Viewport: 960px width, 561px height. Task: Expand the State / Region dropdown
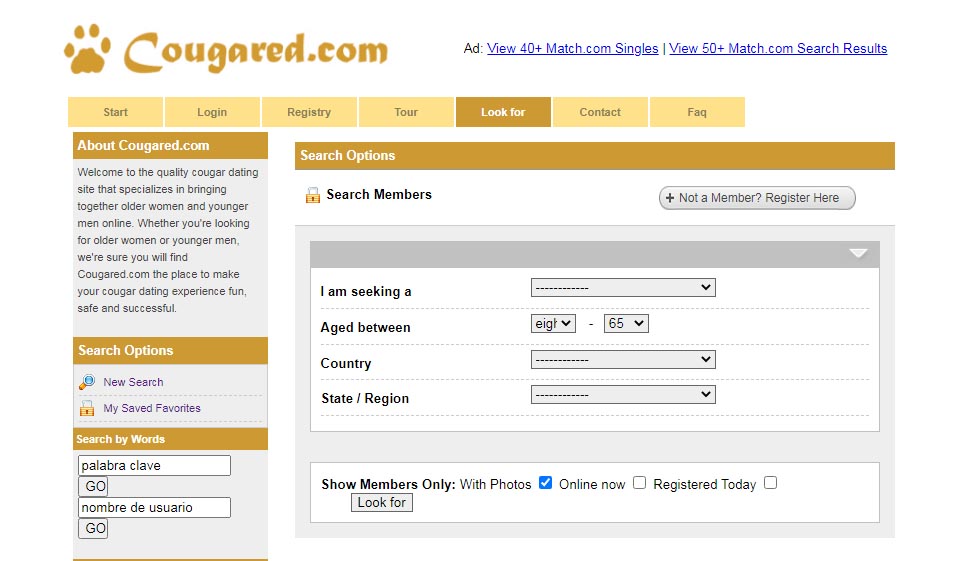tap(622, 395)
